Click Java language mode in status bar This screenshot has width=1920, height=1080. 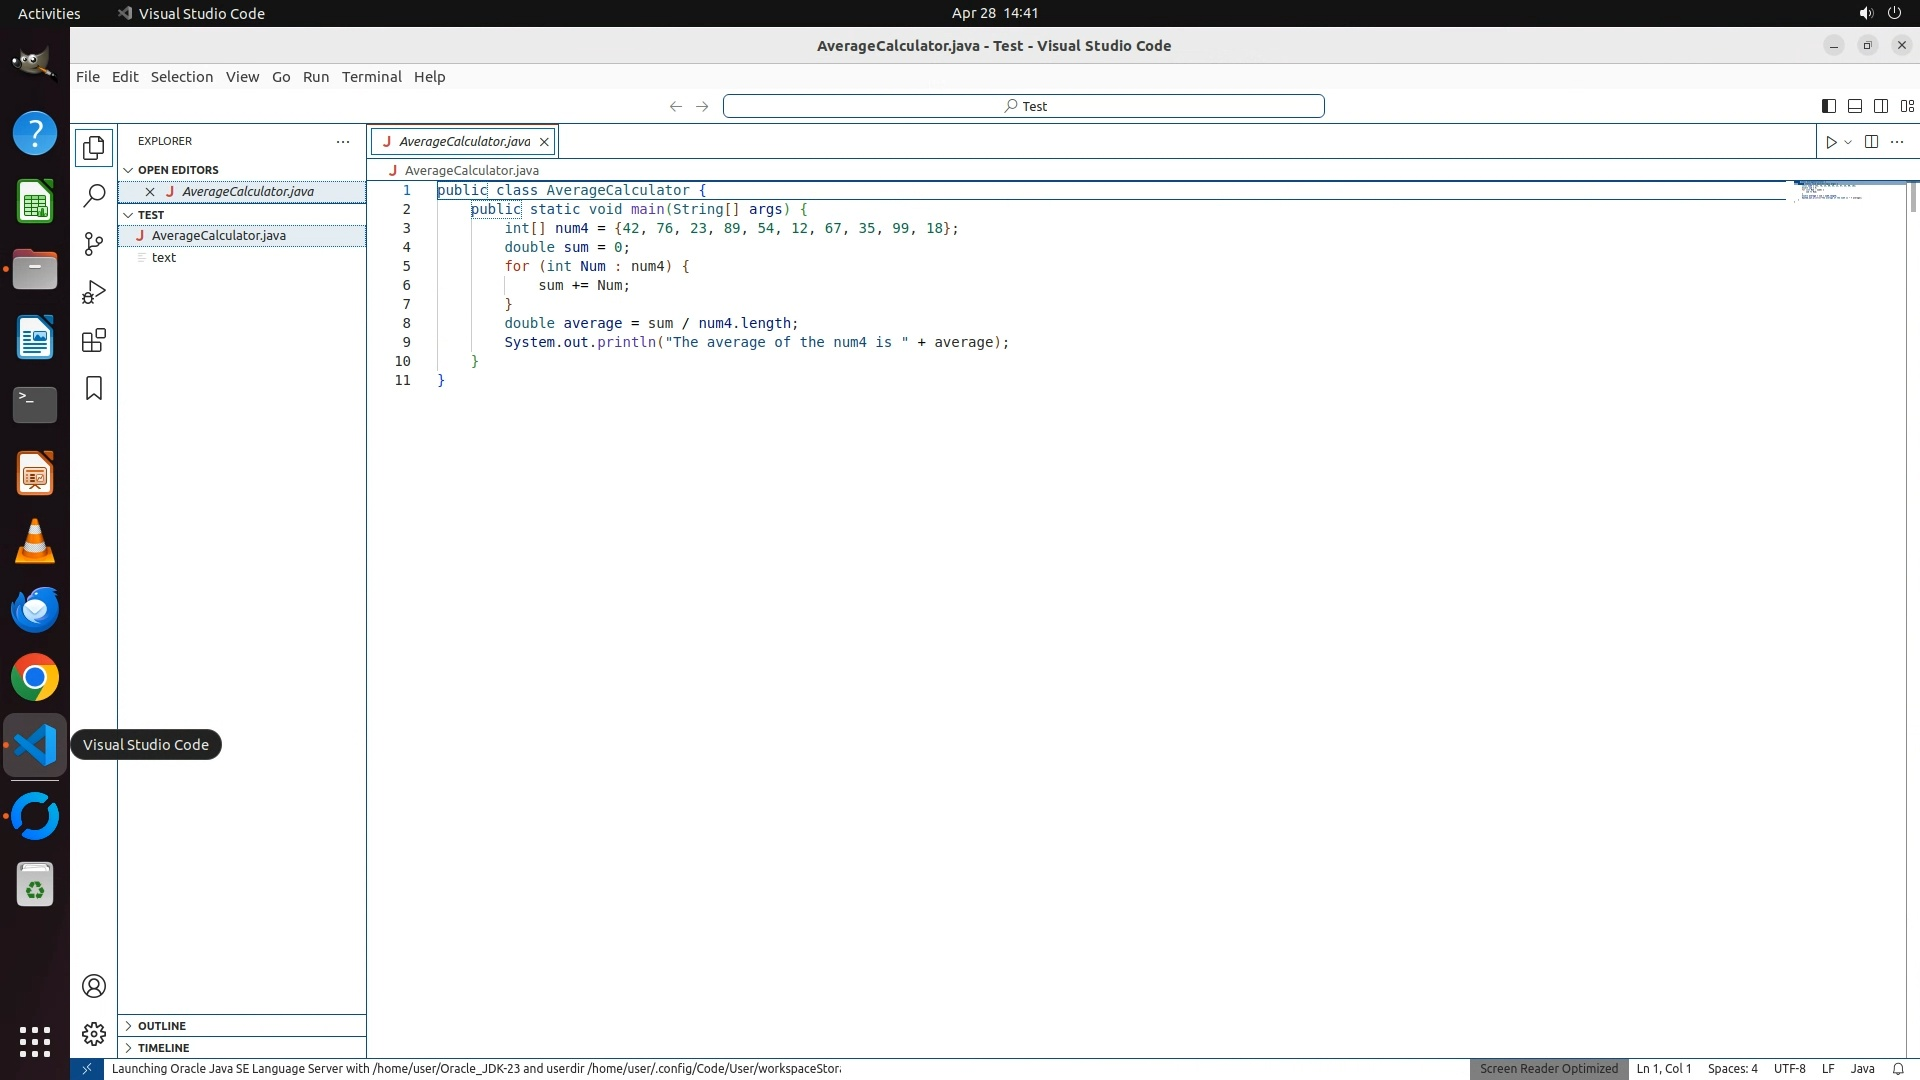[x=1862, y=1069]
